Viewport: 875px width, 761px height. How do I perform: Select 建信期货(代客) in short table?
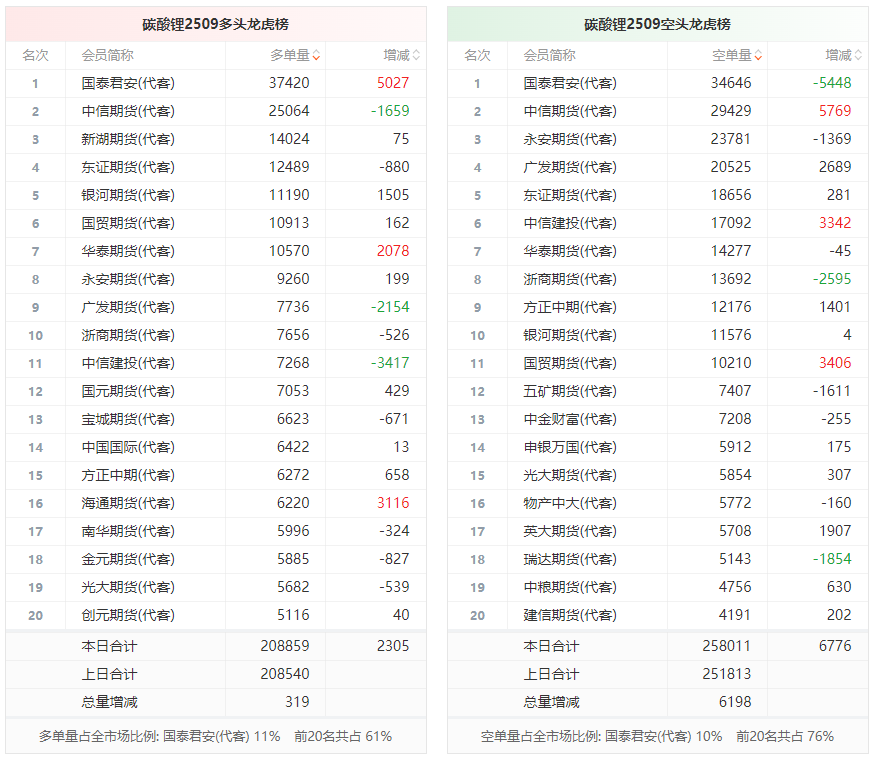[x=570, y=615]
